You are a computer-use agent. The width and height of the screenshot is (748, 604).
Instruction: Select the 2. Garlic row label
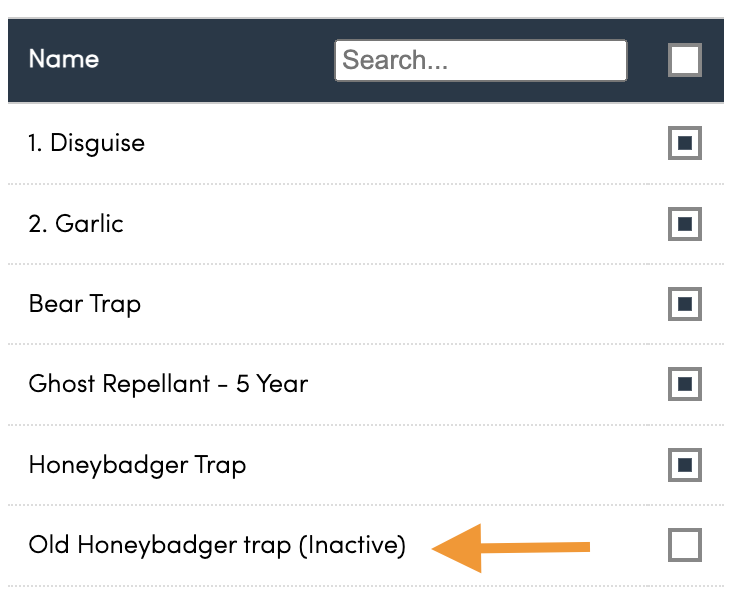pyautogui.click(x=76, y=223)
